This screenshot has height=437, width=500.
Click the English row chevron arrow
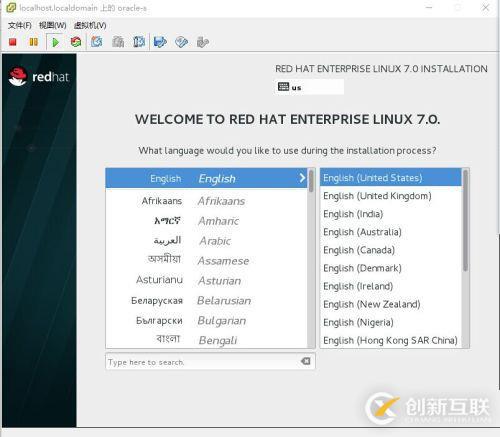pyautogui.click(x=302, y=178)
